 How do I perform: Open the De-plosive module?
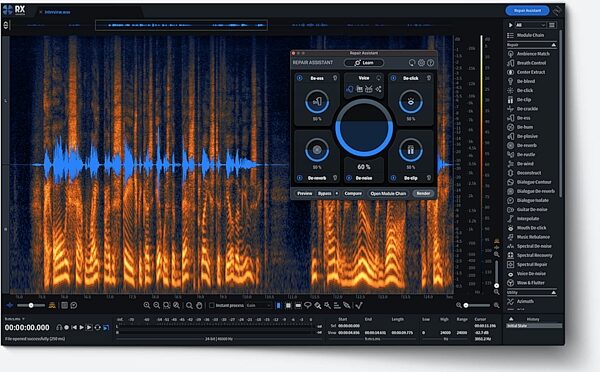pyautogui.click(x=523, y=137)
